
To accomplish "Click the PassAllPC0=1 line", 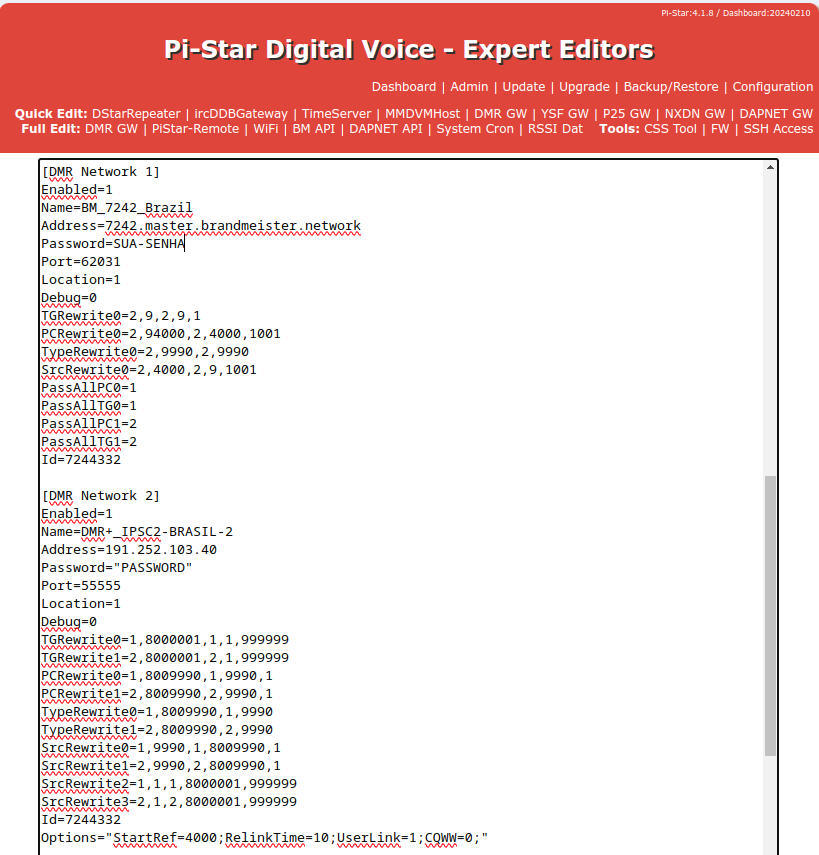I will 89,388.
